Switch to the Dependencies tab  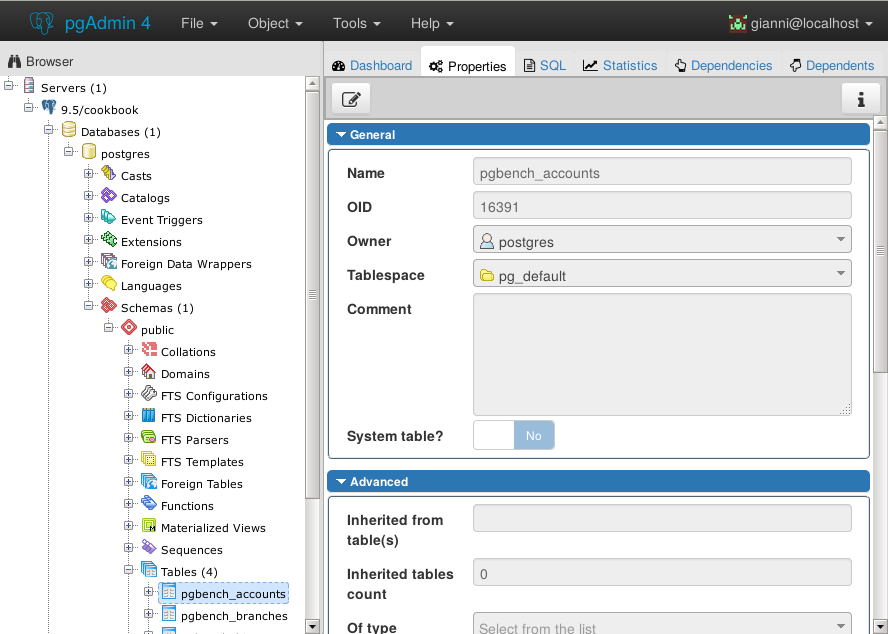724,66
